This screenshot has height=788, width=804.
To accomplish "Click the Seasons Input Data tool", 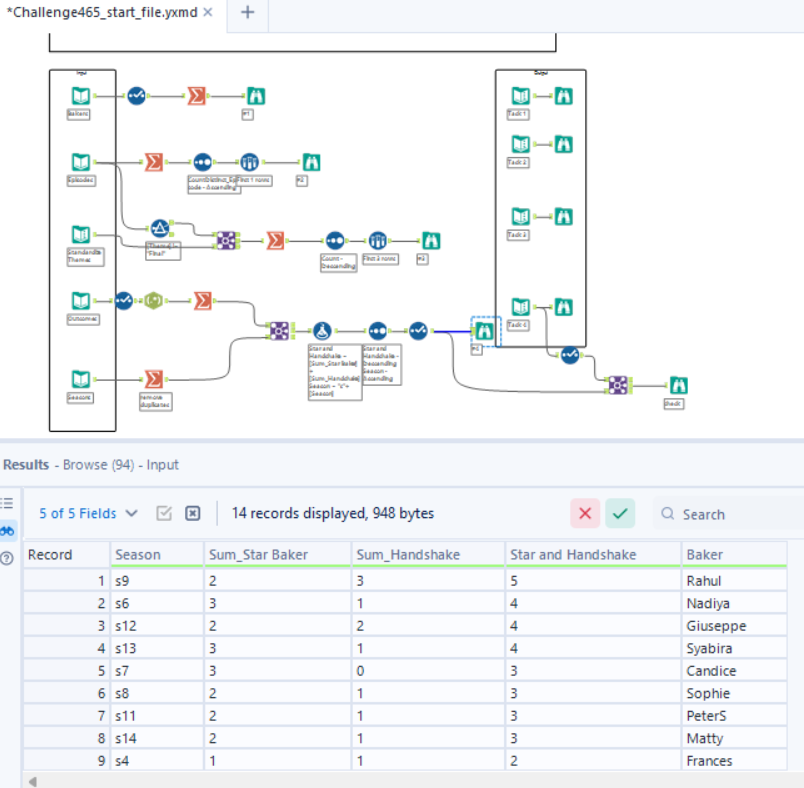I will click(x=80, y=378).
